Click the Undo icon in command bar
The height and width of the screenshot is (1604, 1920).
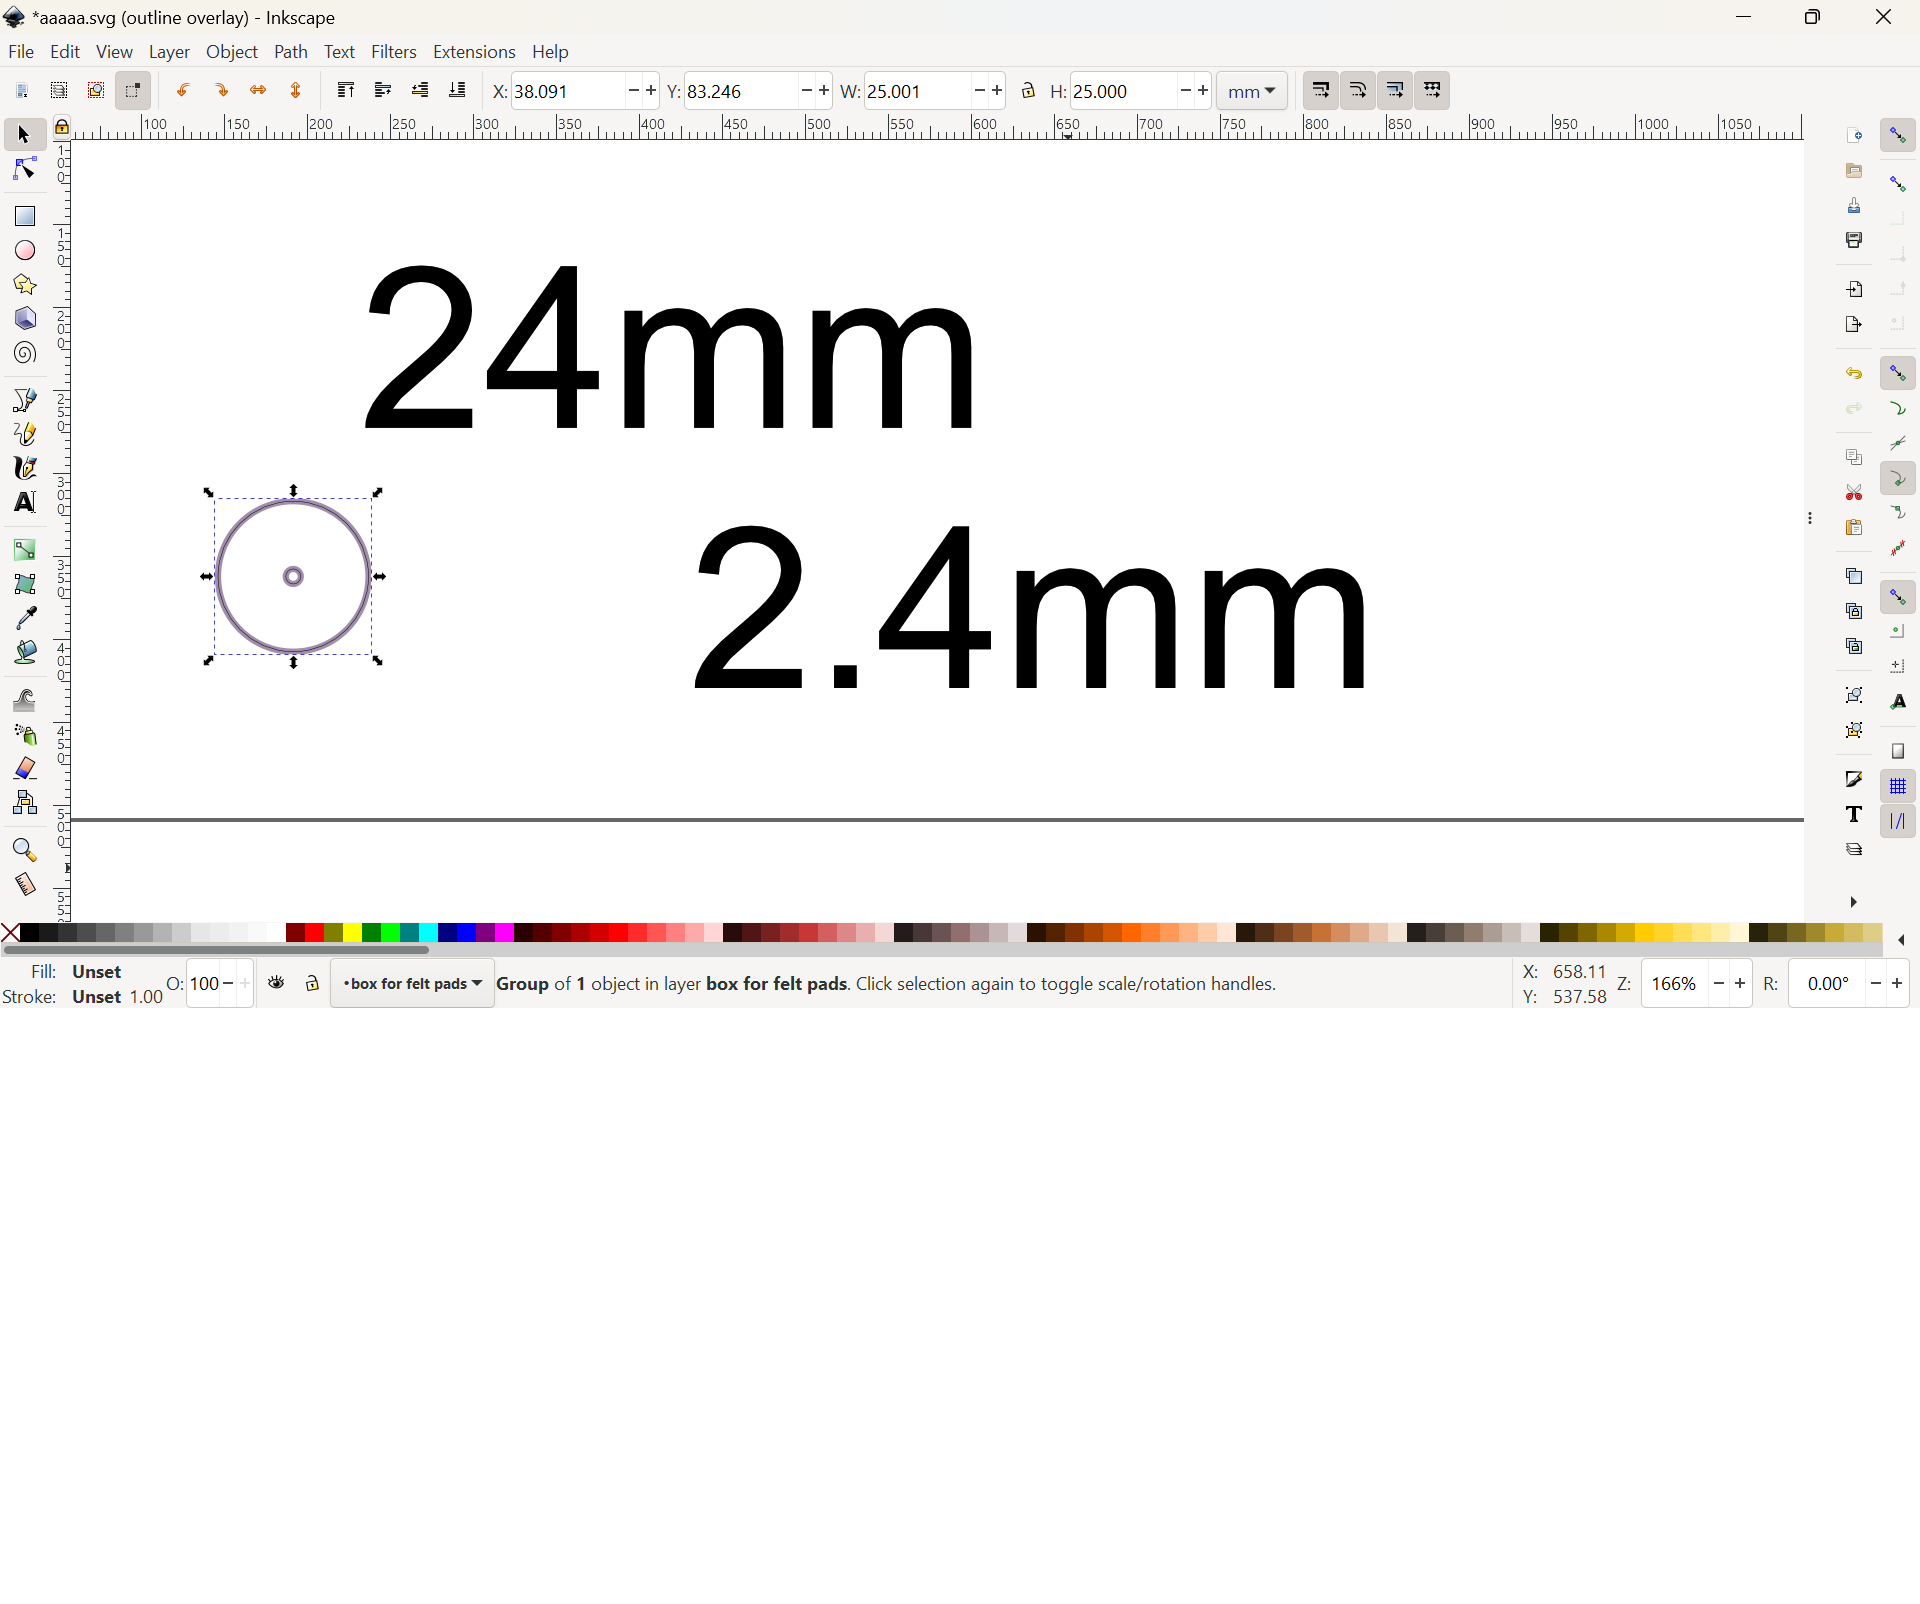pos(1854,373)
